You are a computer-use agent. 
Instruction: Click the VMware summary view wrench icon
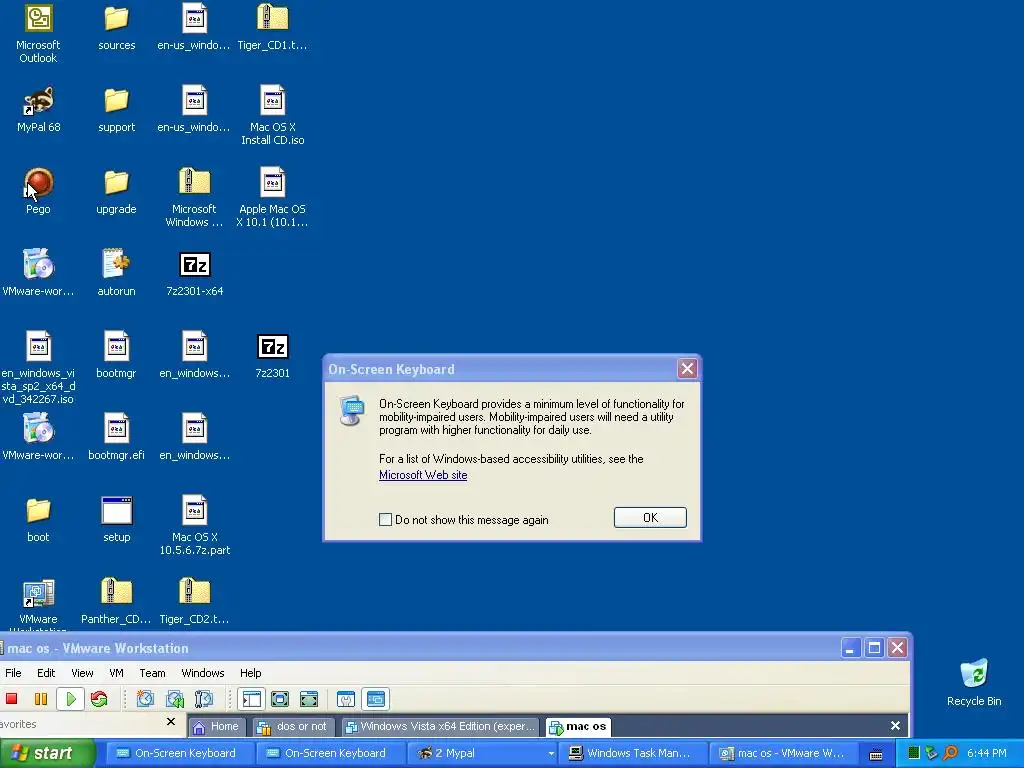click(x=345, y=699)
